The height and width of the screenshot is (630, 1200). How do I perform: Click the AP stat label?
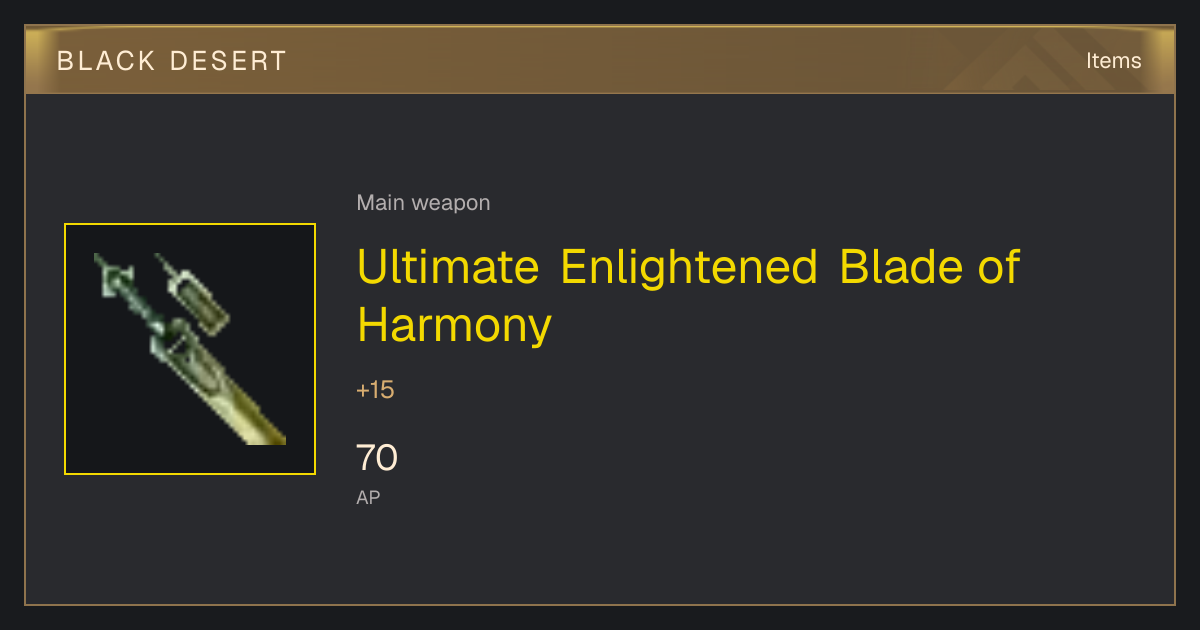(368, 497)
